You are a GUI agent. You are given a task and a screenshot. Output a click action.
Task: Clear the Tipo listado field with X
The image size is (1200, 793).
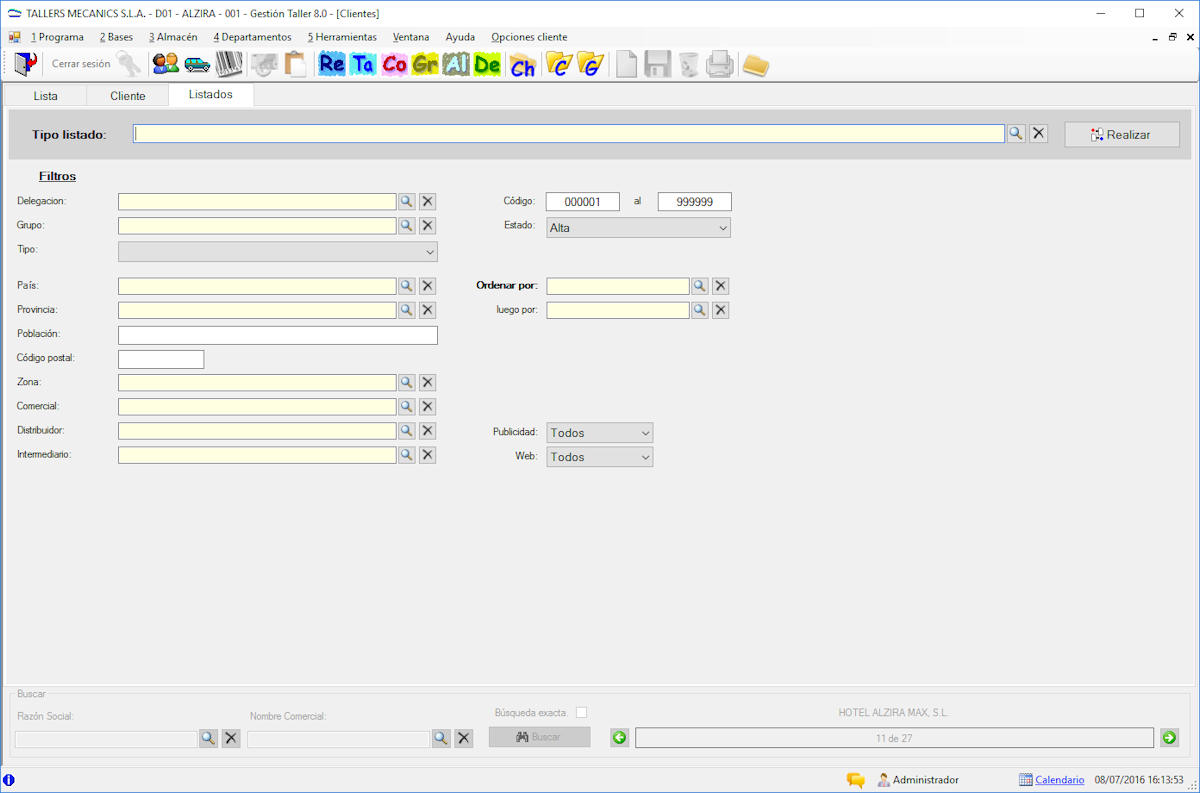click(1039, 134)
